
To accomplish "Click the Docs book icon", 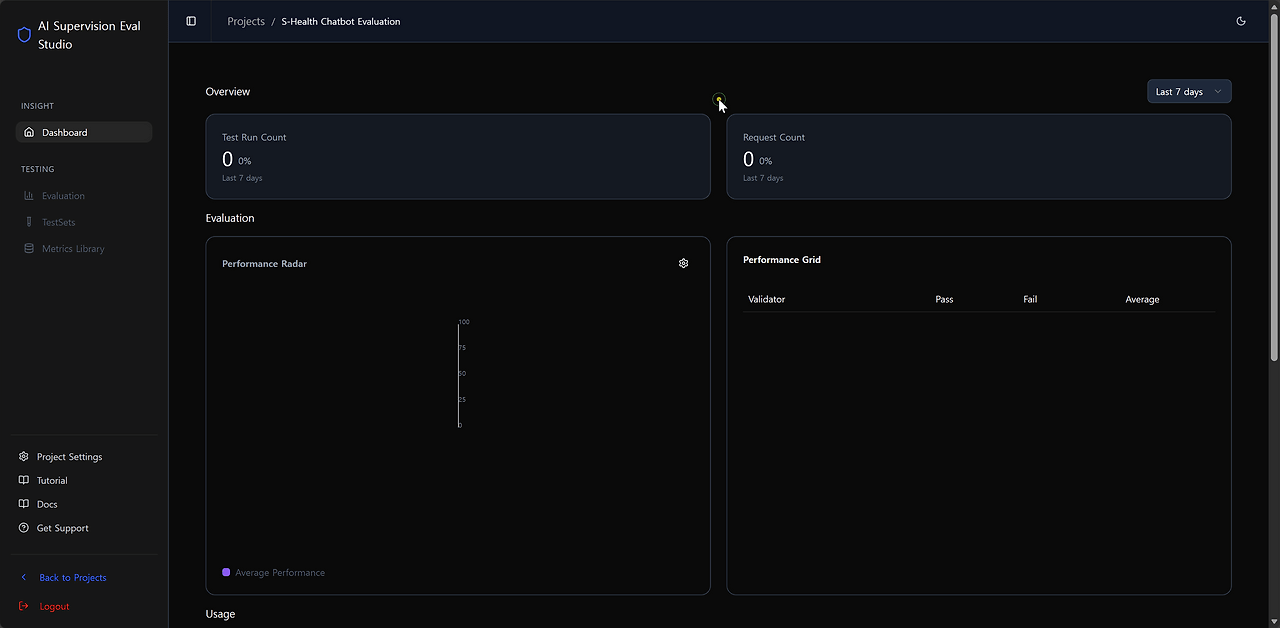I will (23, 504).
